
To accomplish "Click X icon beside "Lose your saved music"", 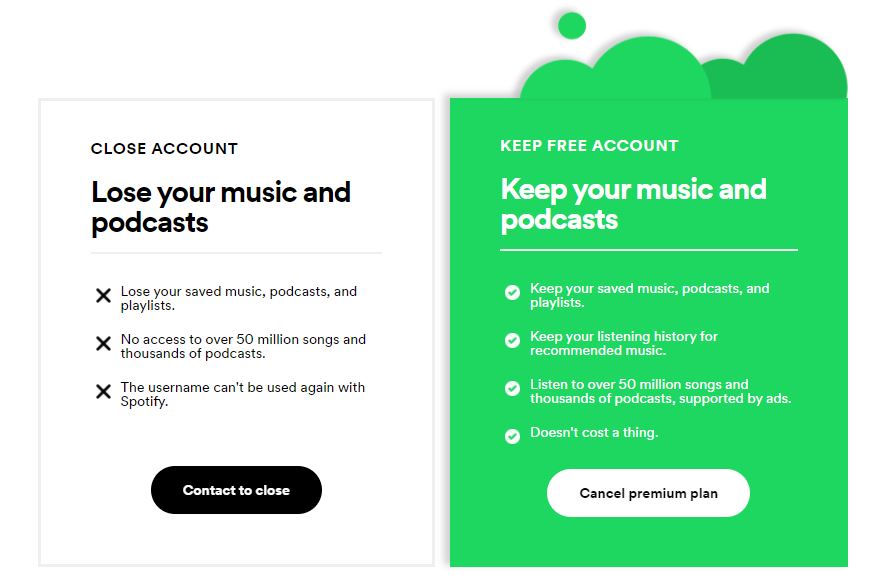I will pos(103,296).
